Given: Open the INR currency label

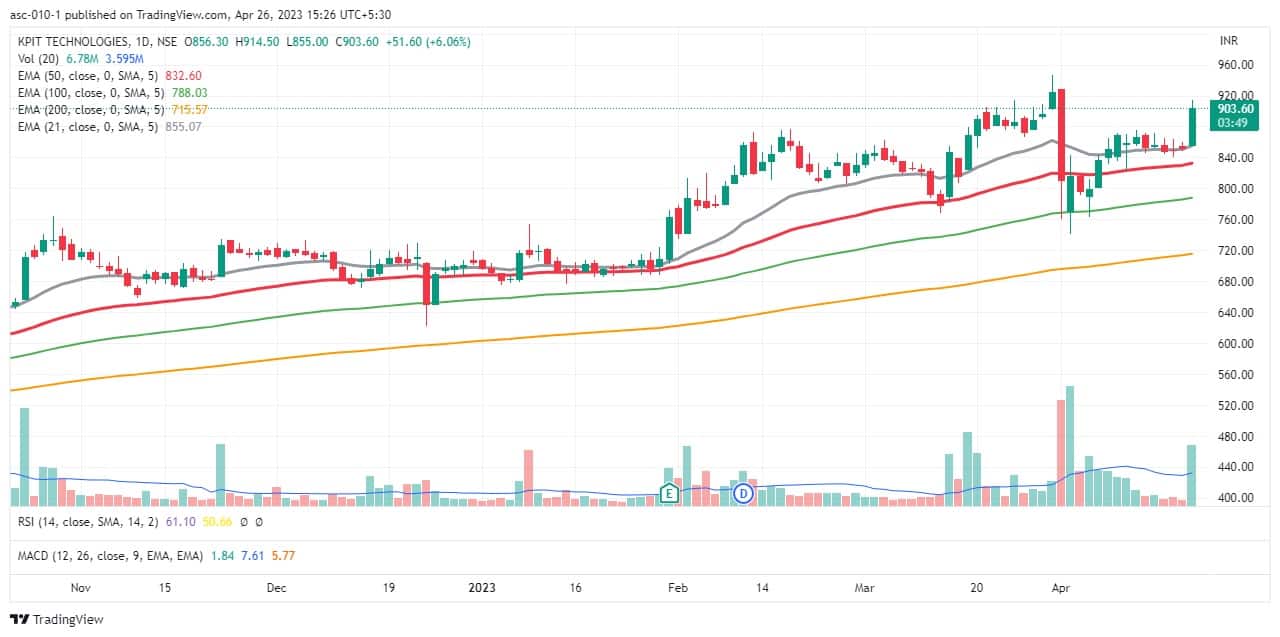Looking at the screenshot, I should 1229,42.
